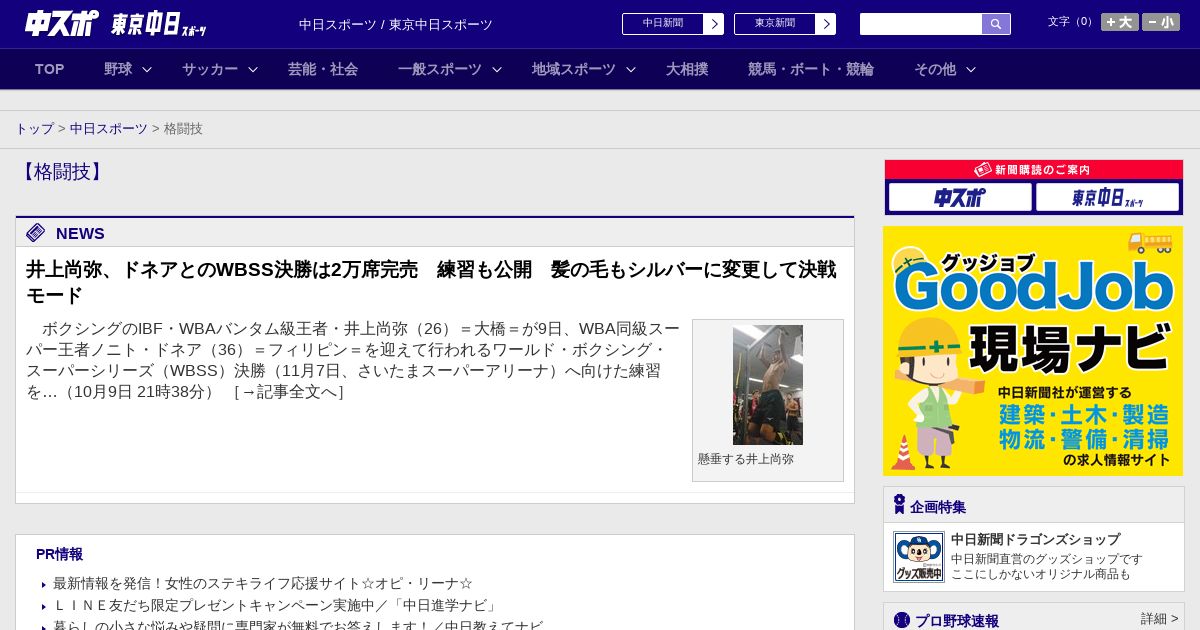Open 詳細 > link for プロ野球速報
The height and width of the screenshot is (630, 1200).
pos(1159,619)
